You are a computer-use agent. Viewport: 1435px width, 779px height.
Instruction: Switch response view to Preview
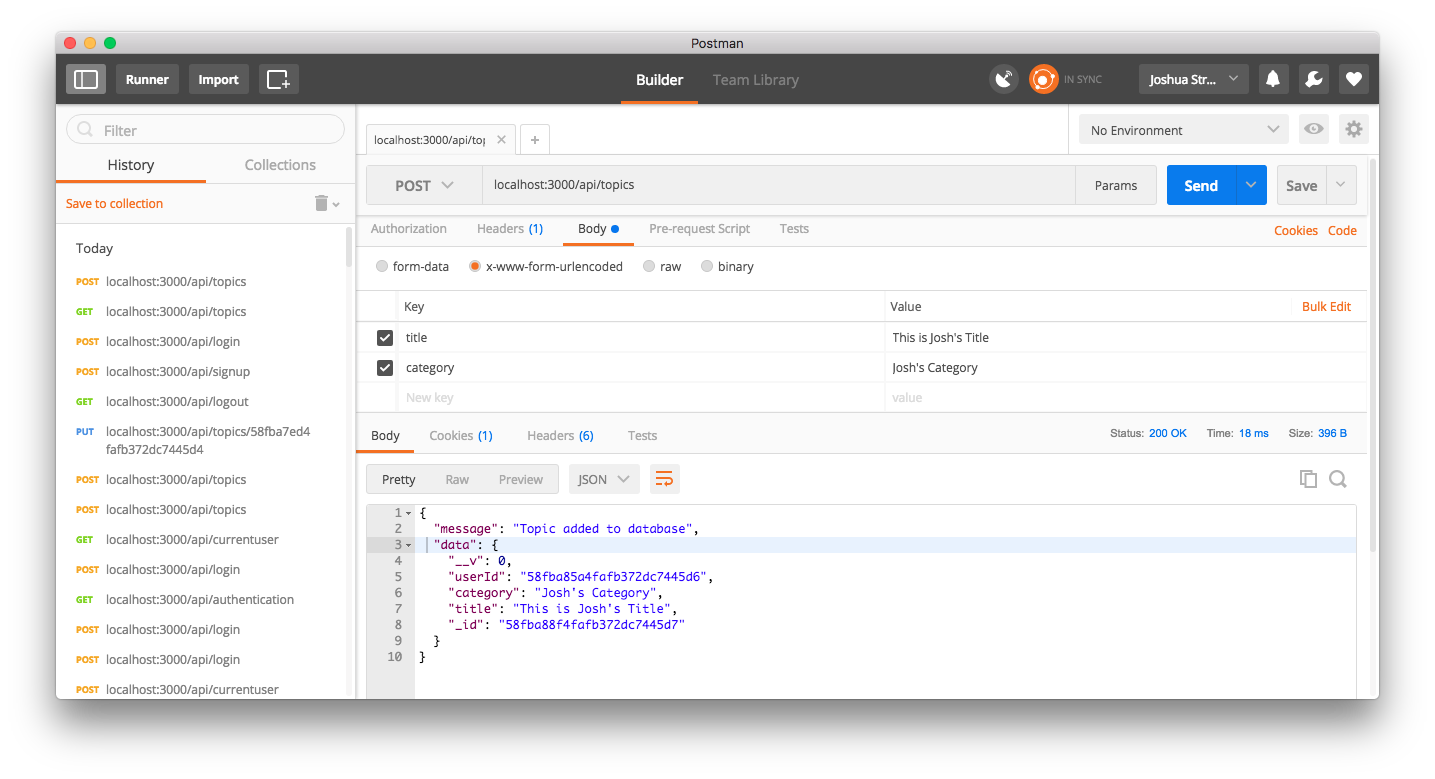point(521,479)
